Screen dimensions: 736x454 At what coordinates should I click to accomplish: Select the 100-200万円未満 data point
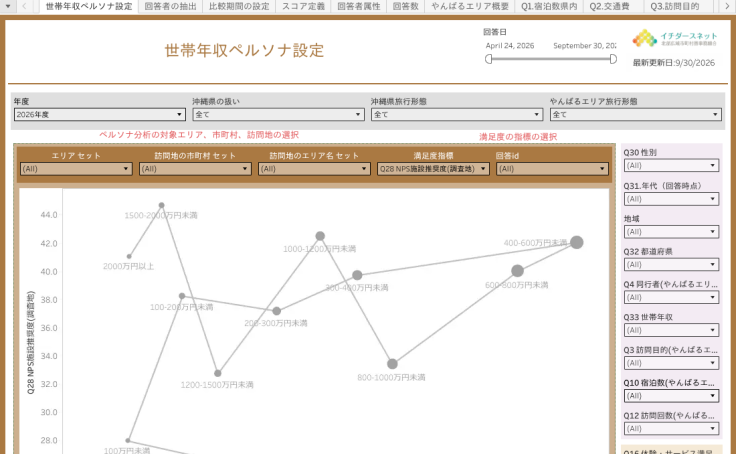182,296
